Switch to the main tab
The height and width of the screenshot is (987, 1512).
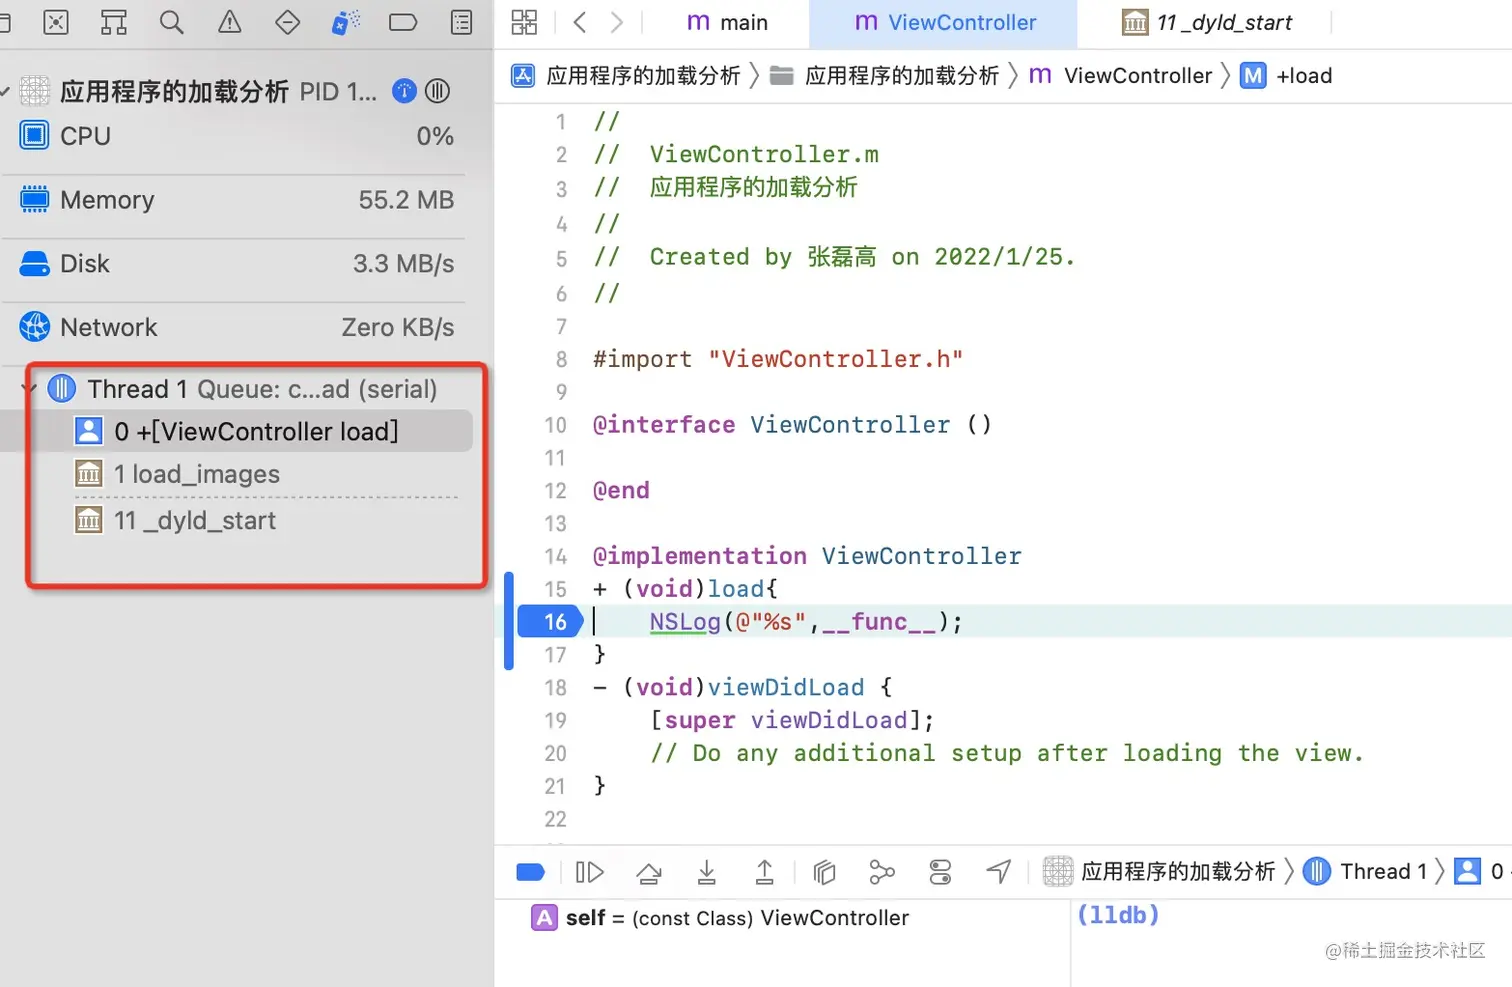[x=727, y=22]
